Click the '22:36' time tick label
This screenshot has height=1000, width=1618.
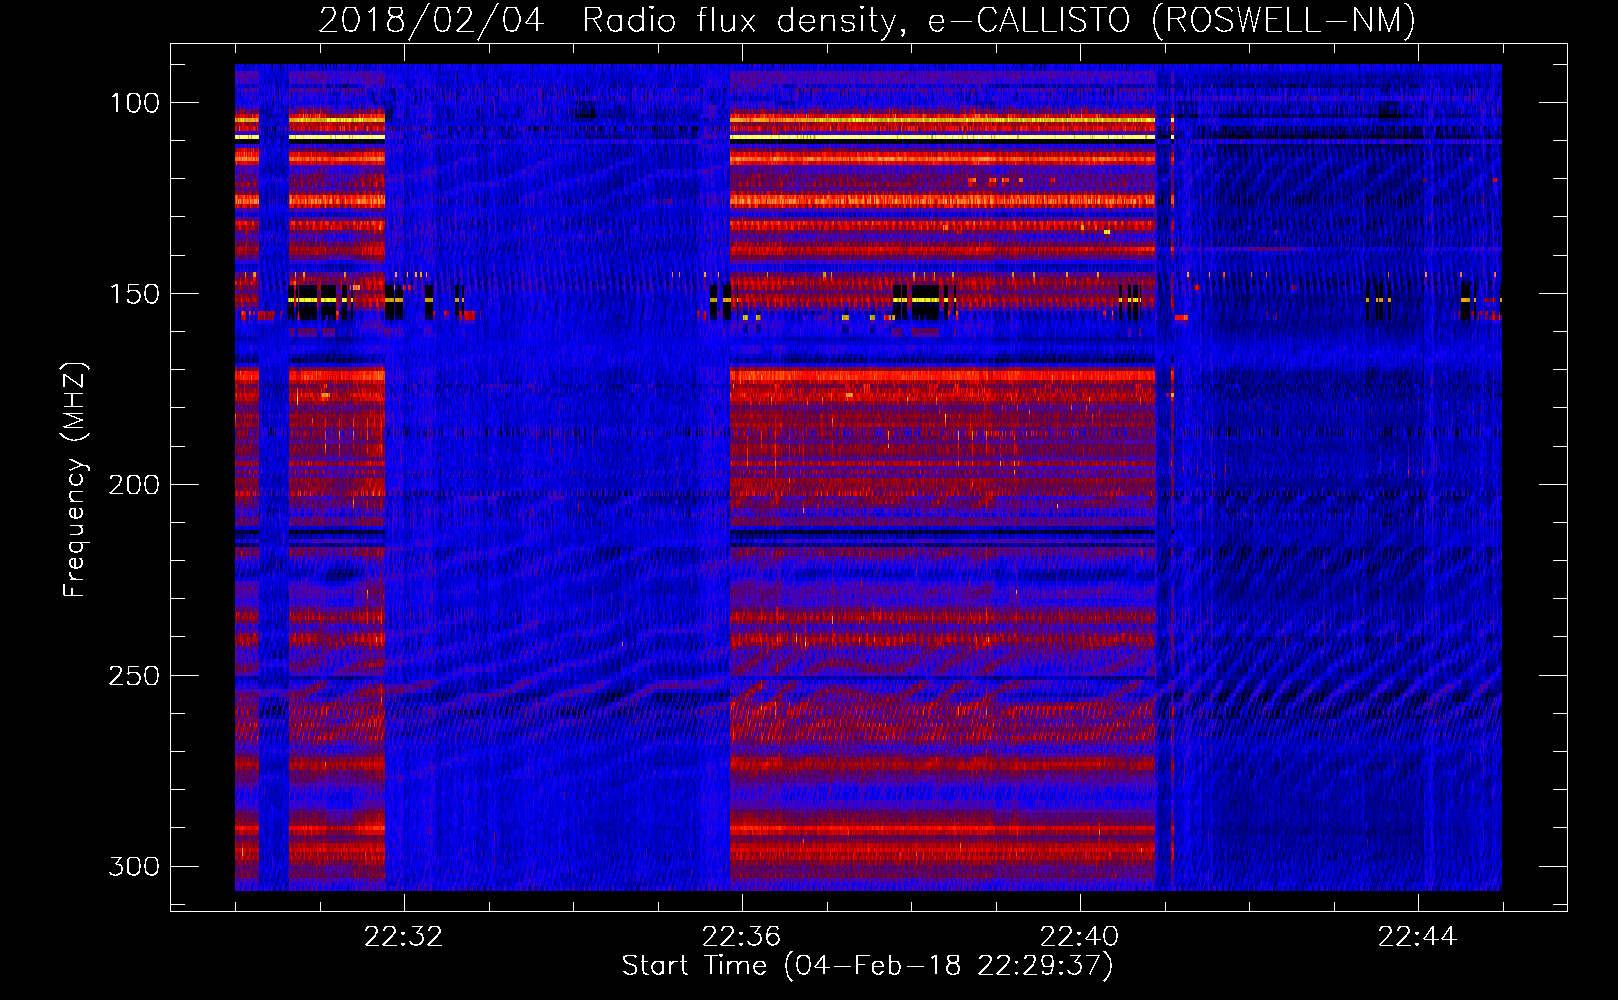pos(741,937)
